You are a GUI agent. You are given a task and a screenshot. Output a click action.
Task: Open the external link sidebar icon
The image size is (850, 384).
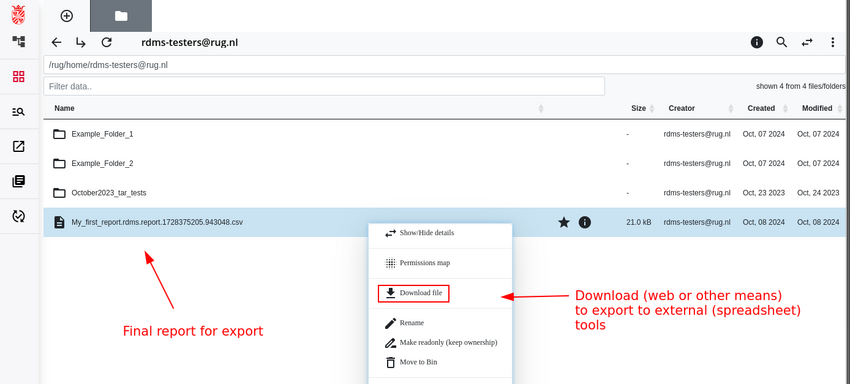point(18,146)
